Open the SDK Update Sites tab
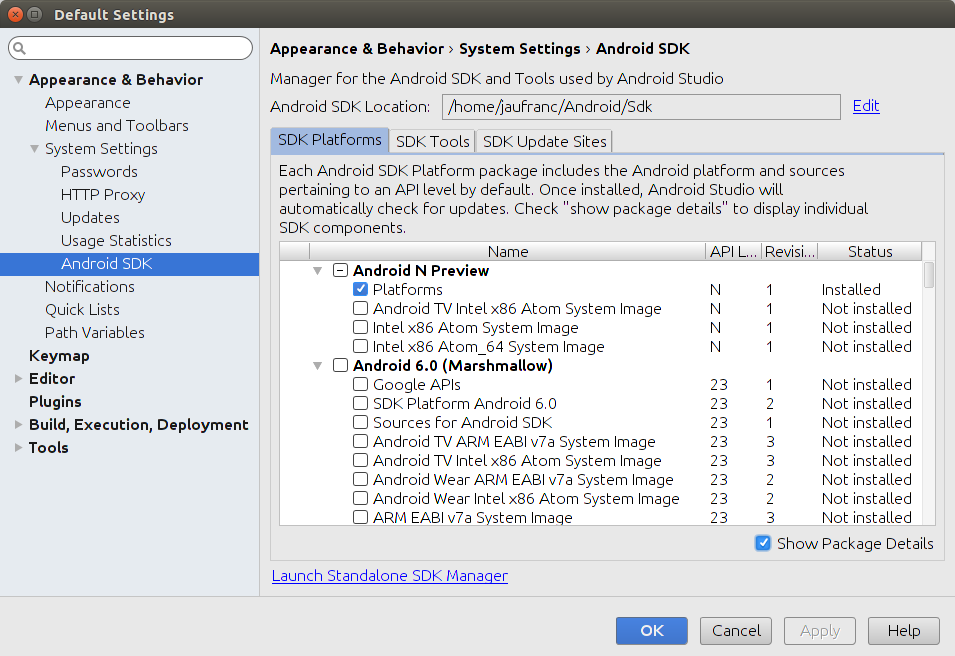 544,141
